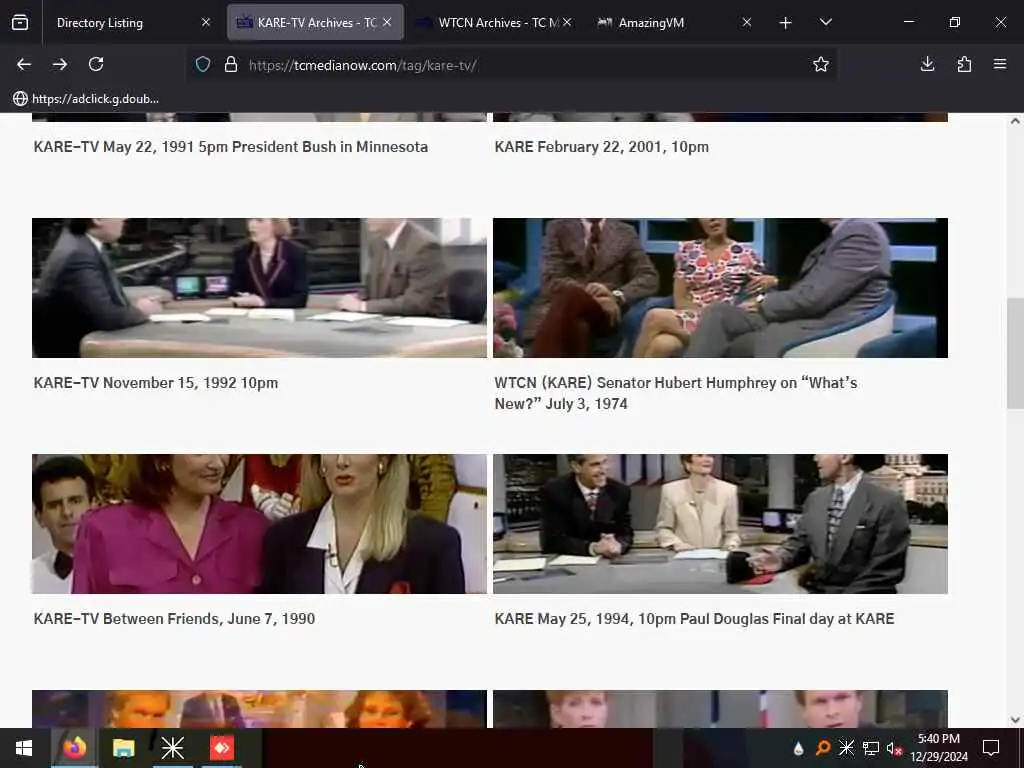Click thumbnail of November 15, 1992 newscast
1024x768 pixels.
[259, 288]
